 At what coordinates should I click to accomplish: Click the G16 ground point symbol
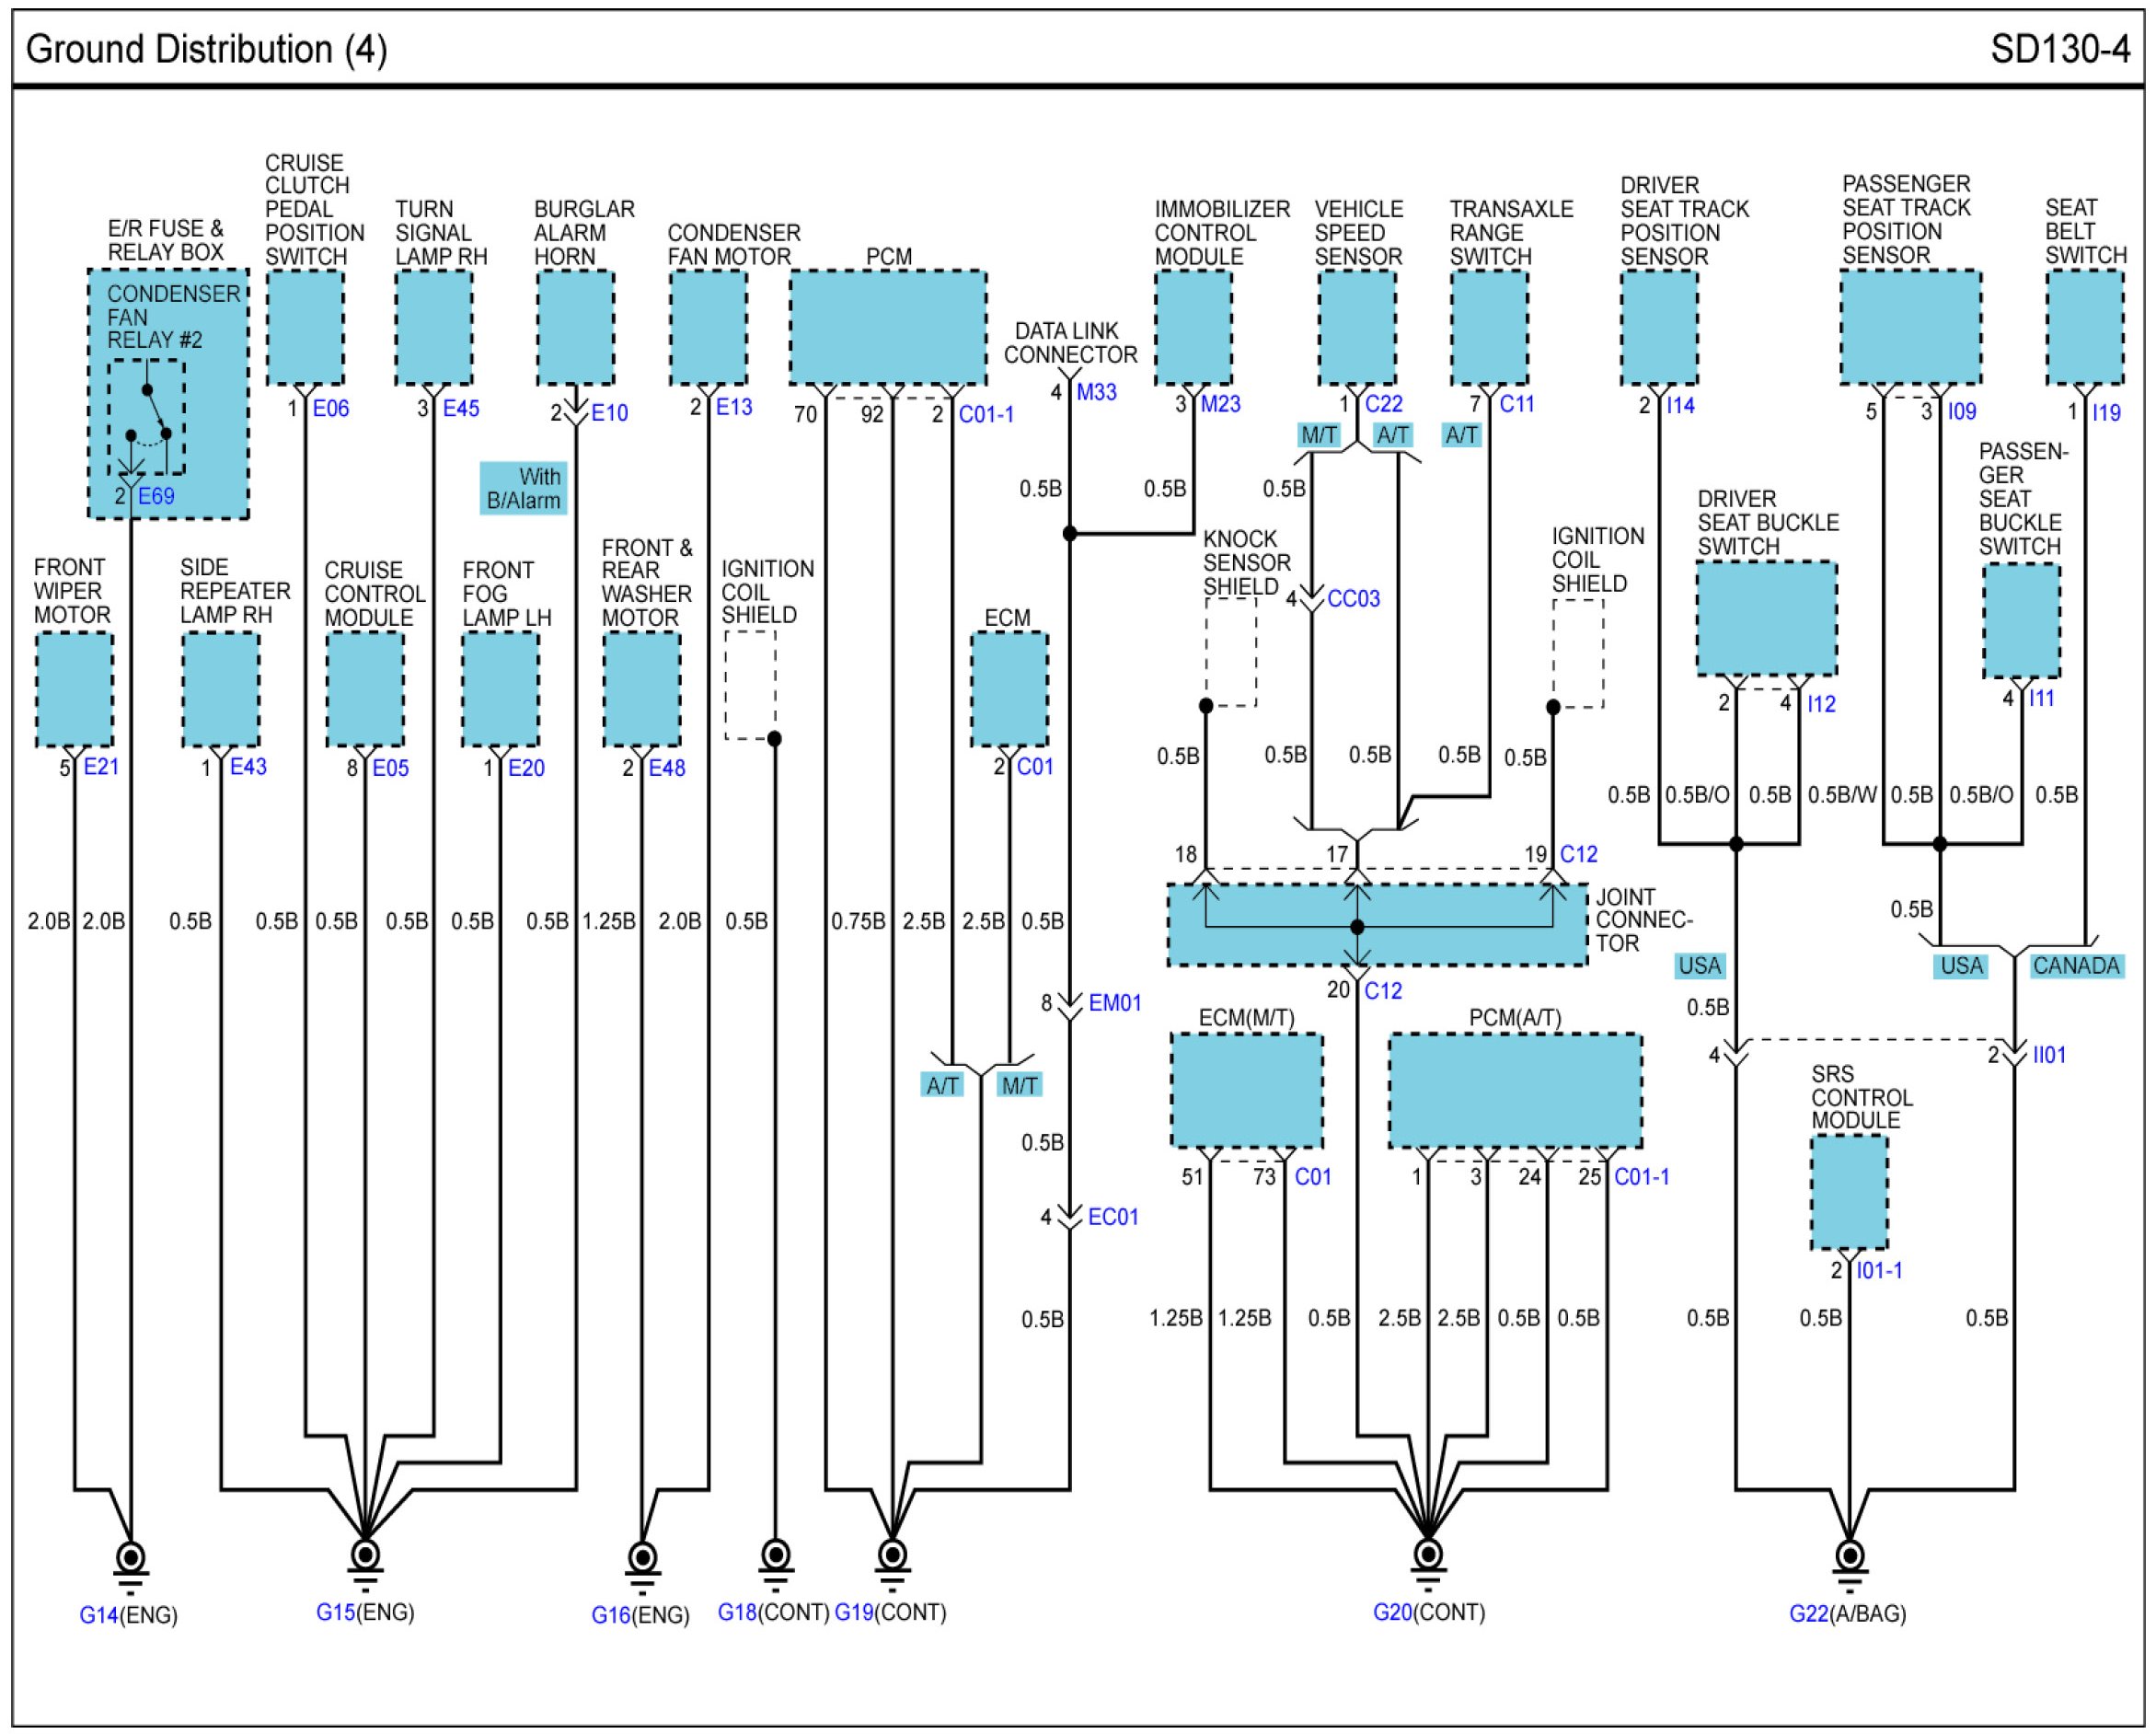[x=642, y=1558]
